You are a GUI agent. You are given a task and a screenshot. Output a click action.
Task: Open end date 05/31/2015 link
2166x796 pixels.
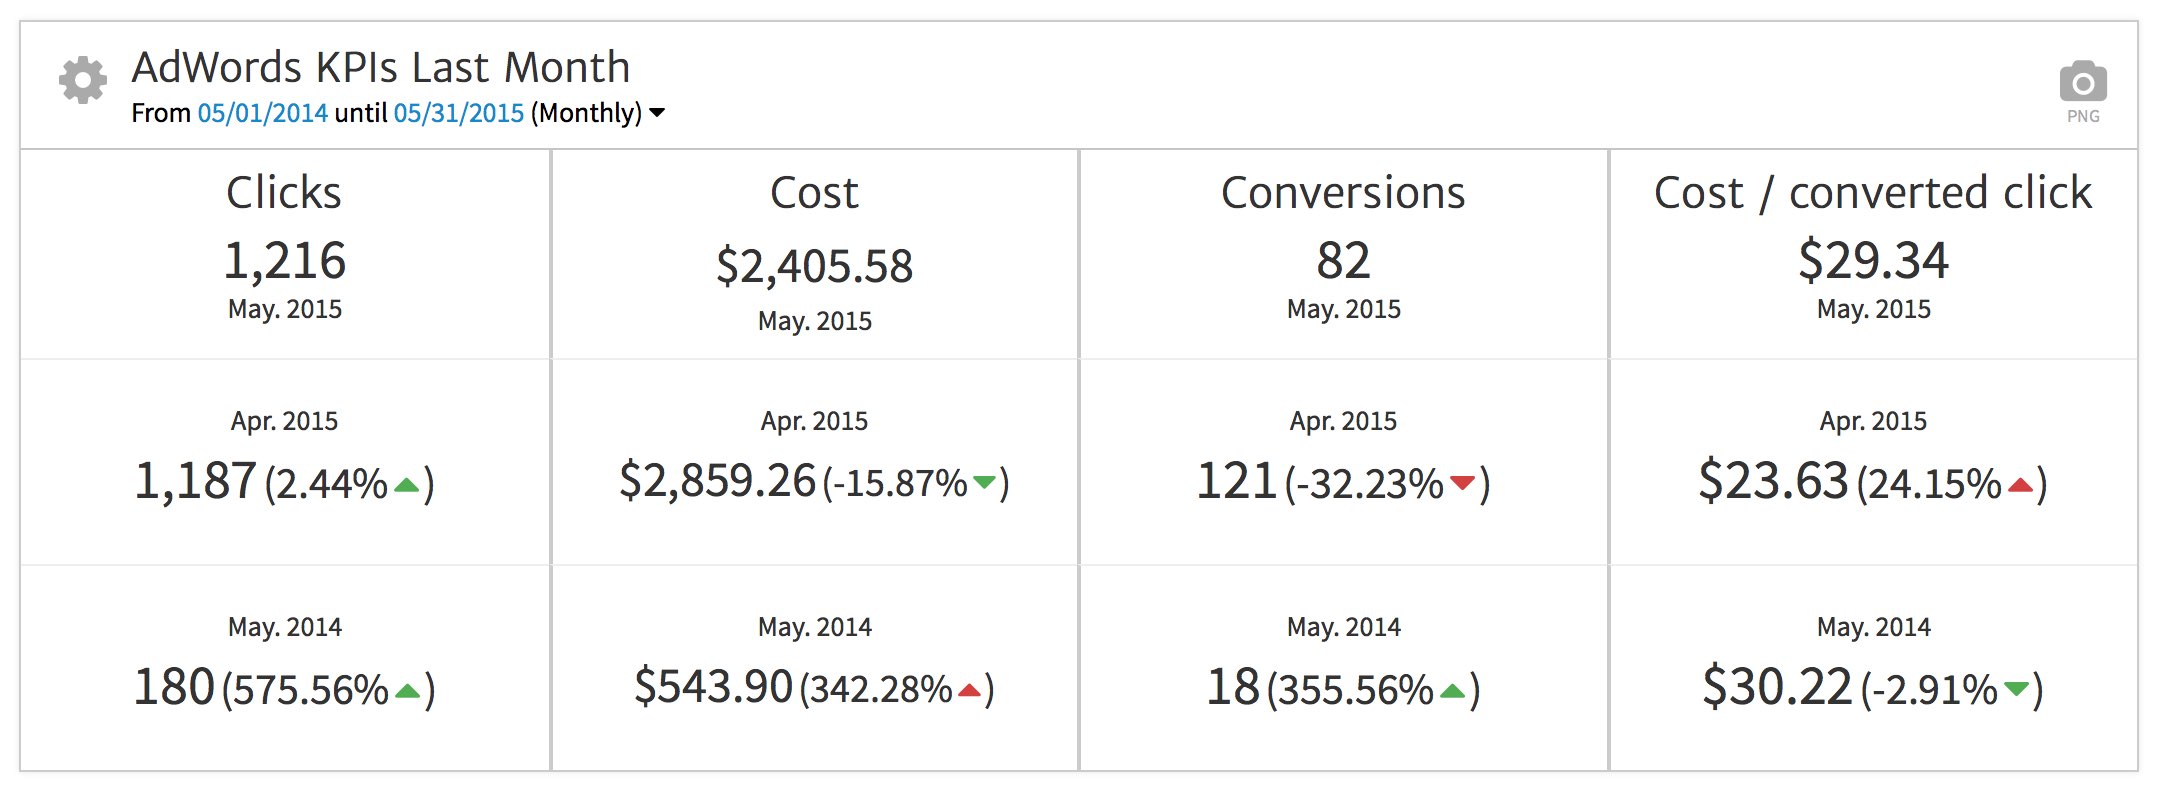point(458,113)
